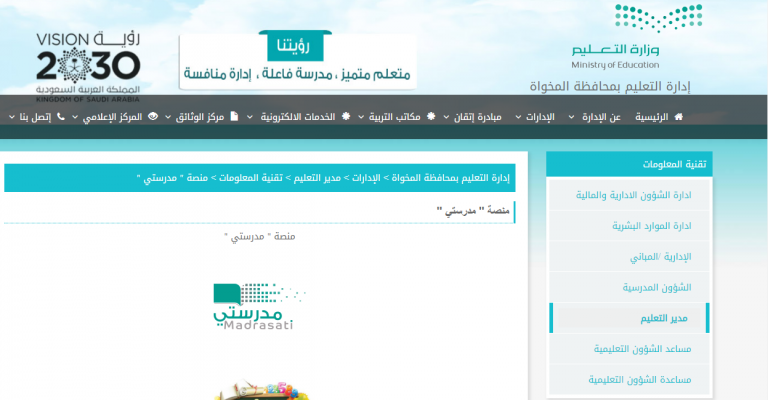Screen dimensions: 768x400
Task: Click breadcrumb إدارة التعليم بمحافظة المخواة
Action: click(451, 178)
